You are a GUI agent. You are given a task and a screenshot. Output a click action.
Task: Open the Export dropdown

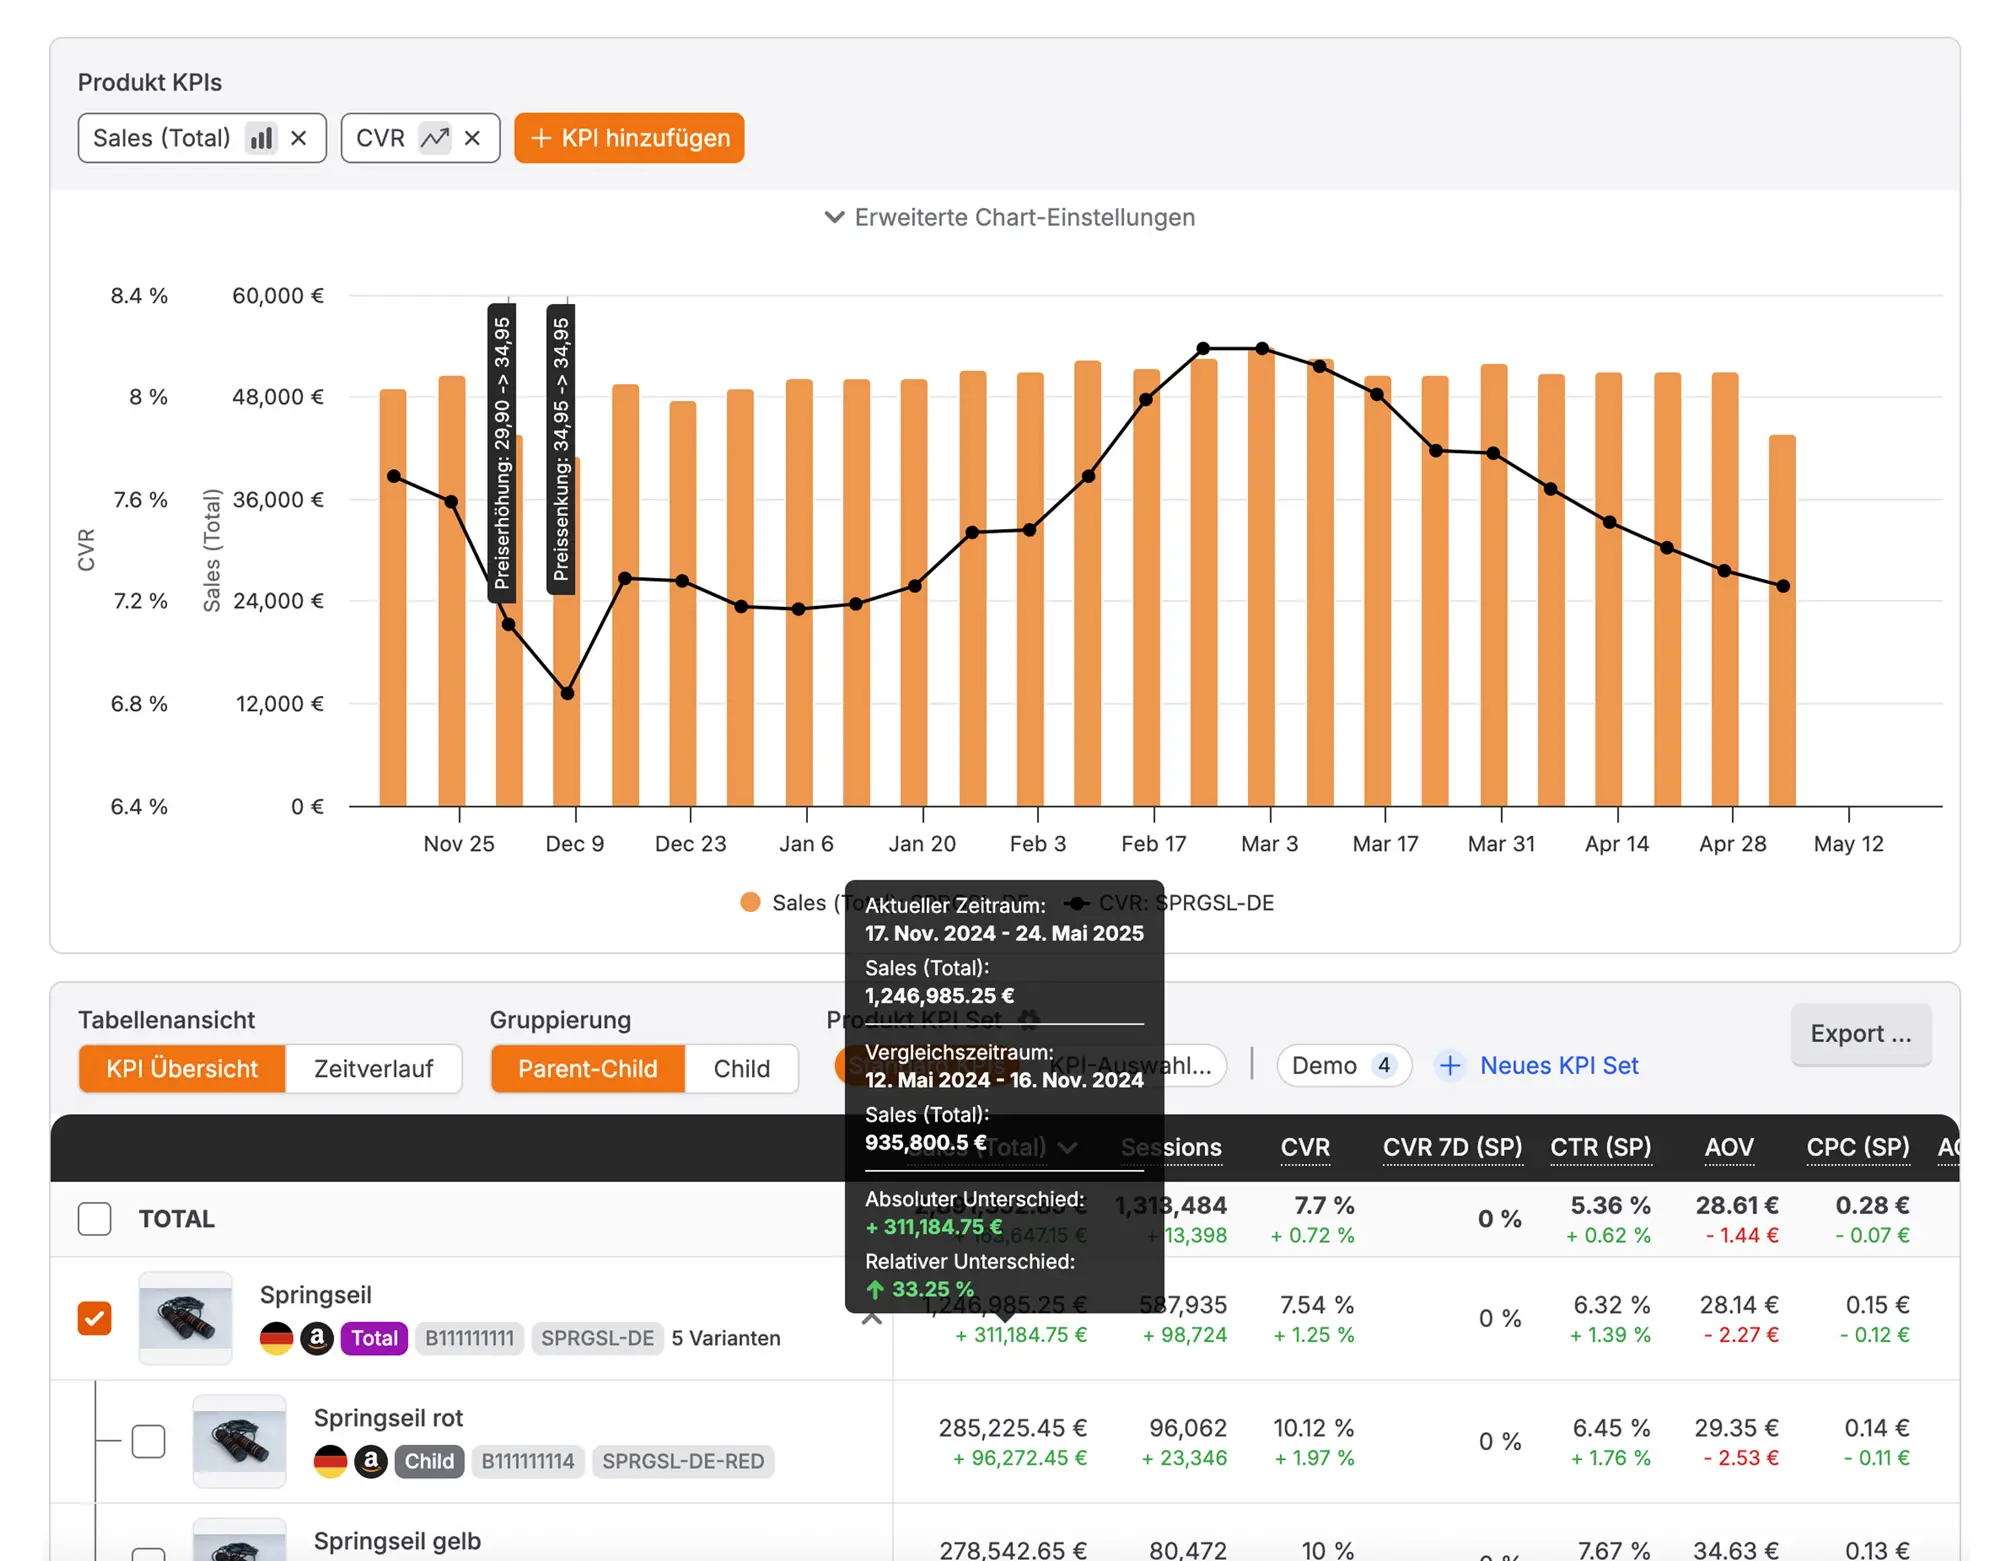click(x=1860, y=1034)
